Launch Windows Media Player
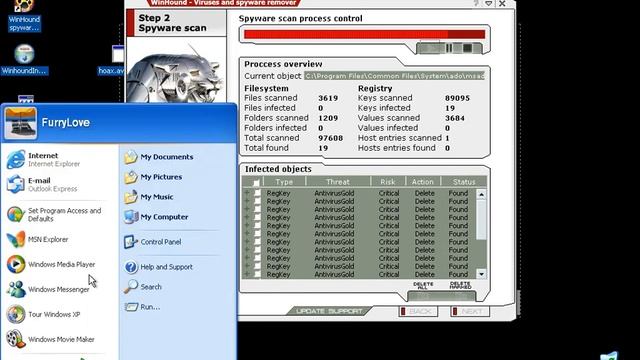 point(51,264)
